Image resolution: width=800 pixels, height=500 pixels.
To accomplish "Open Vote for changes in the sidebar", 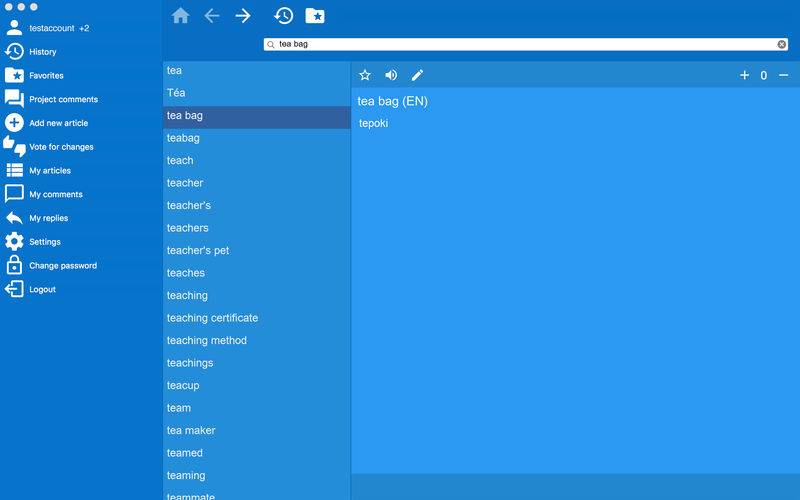I will [61, 147].
